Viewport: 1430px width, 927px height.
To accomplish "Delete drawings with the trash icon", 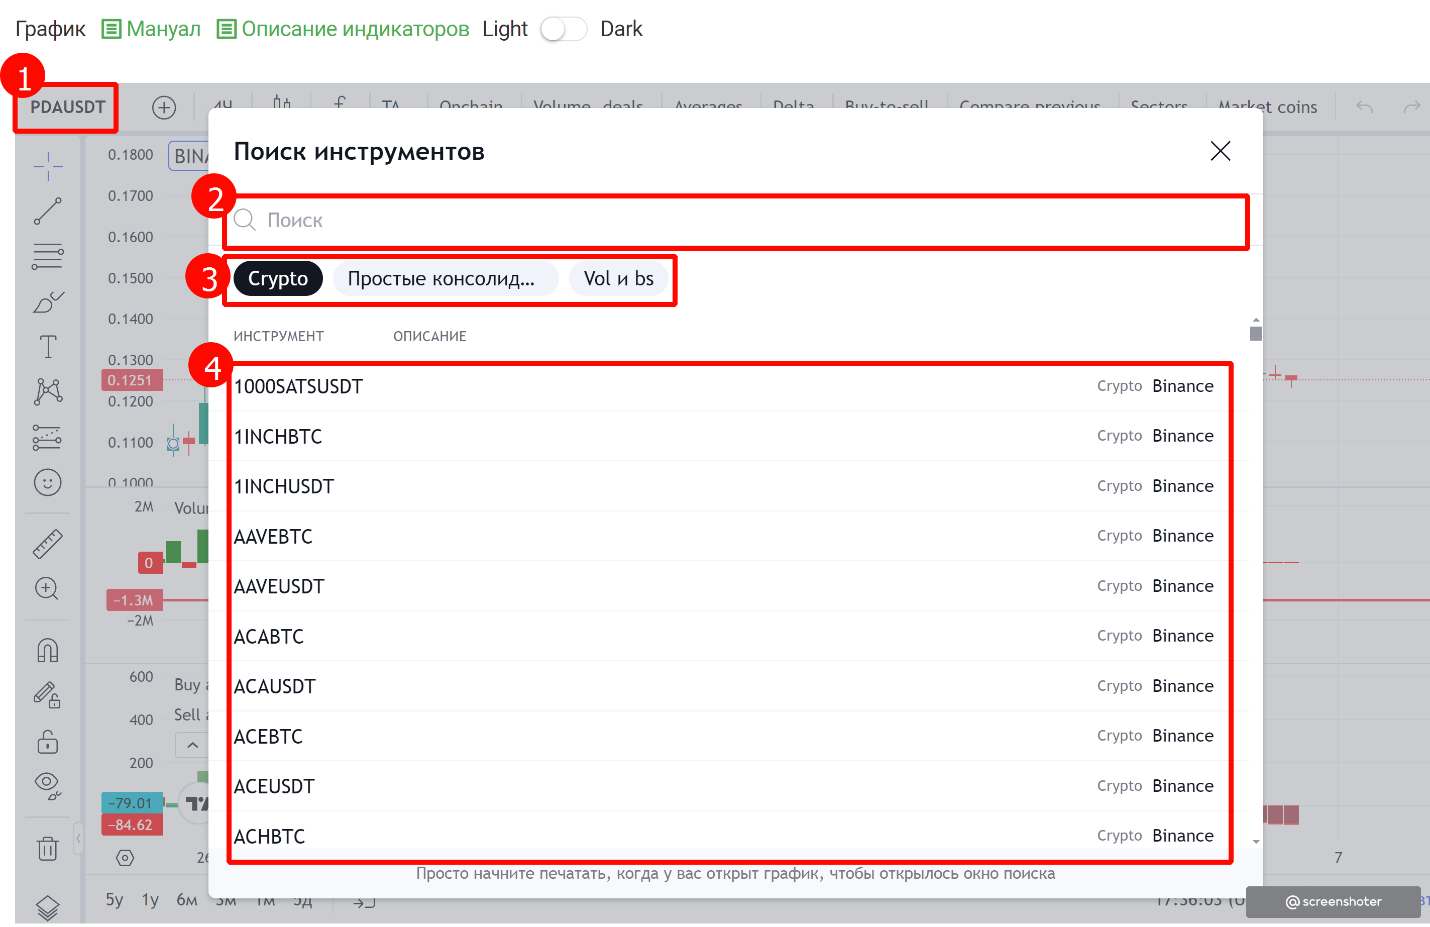I will click(47, 849).
